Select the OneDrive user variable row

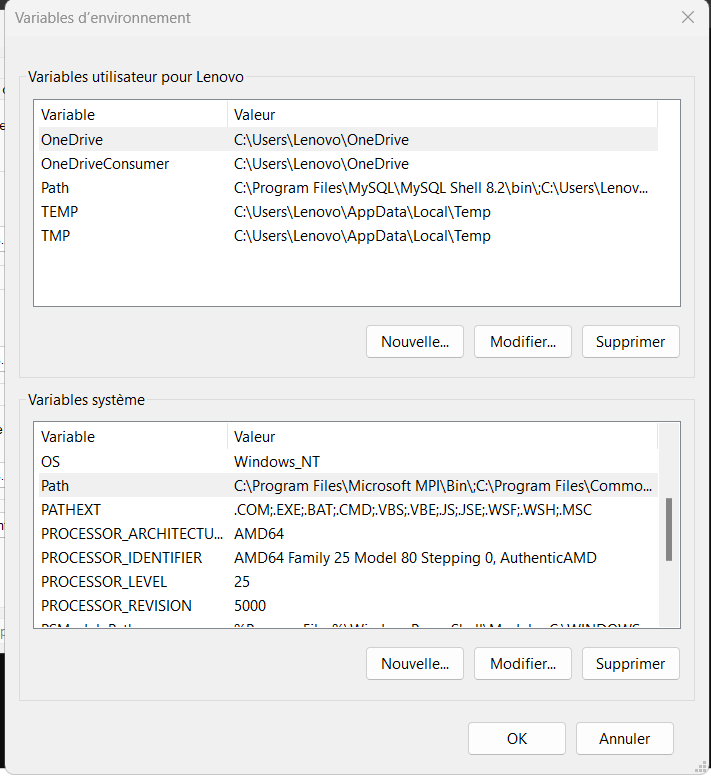pos(72,140)
